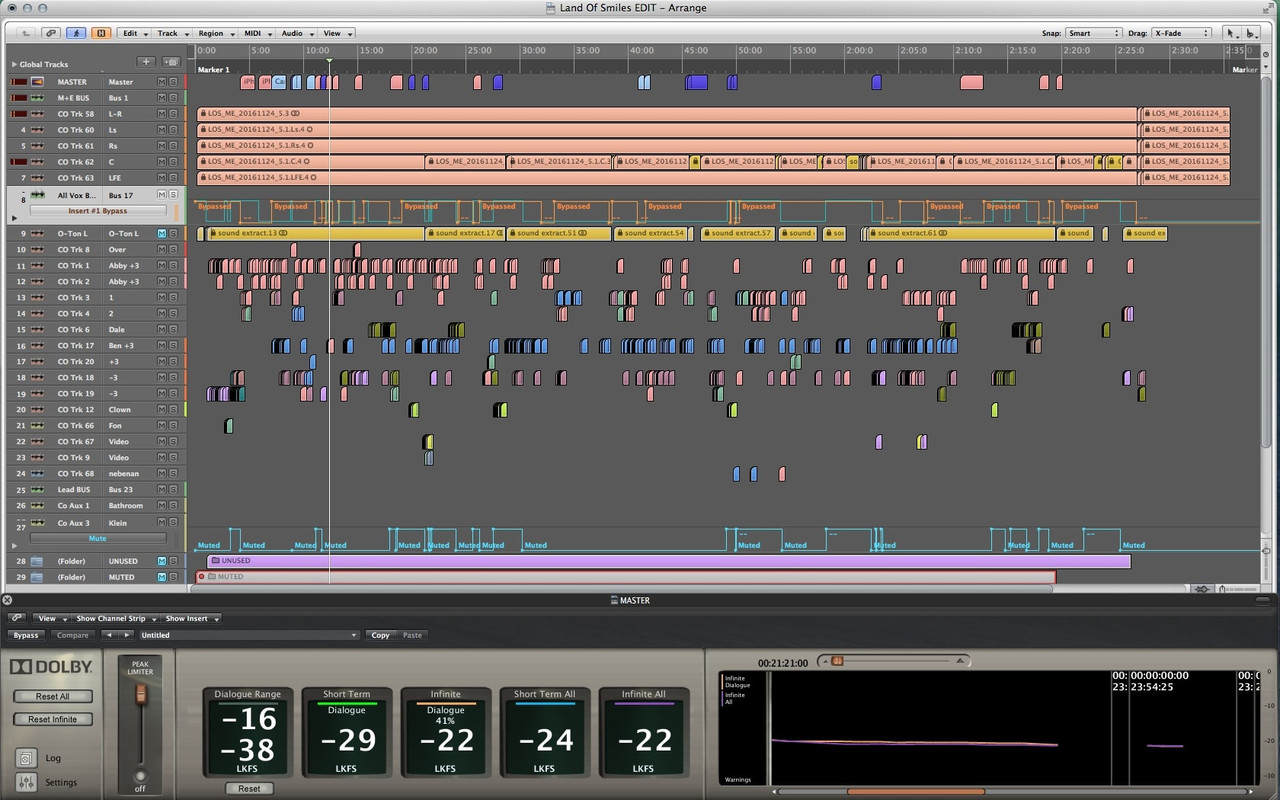Open the command-click alternate tool icon
Image resolution: width=1280 pixels, height=800 pixels.
coord(1253,33)
